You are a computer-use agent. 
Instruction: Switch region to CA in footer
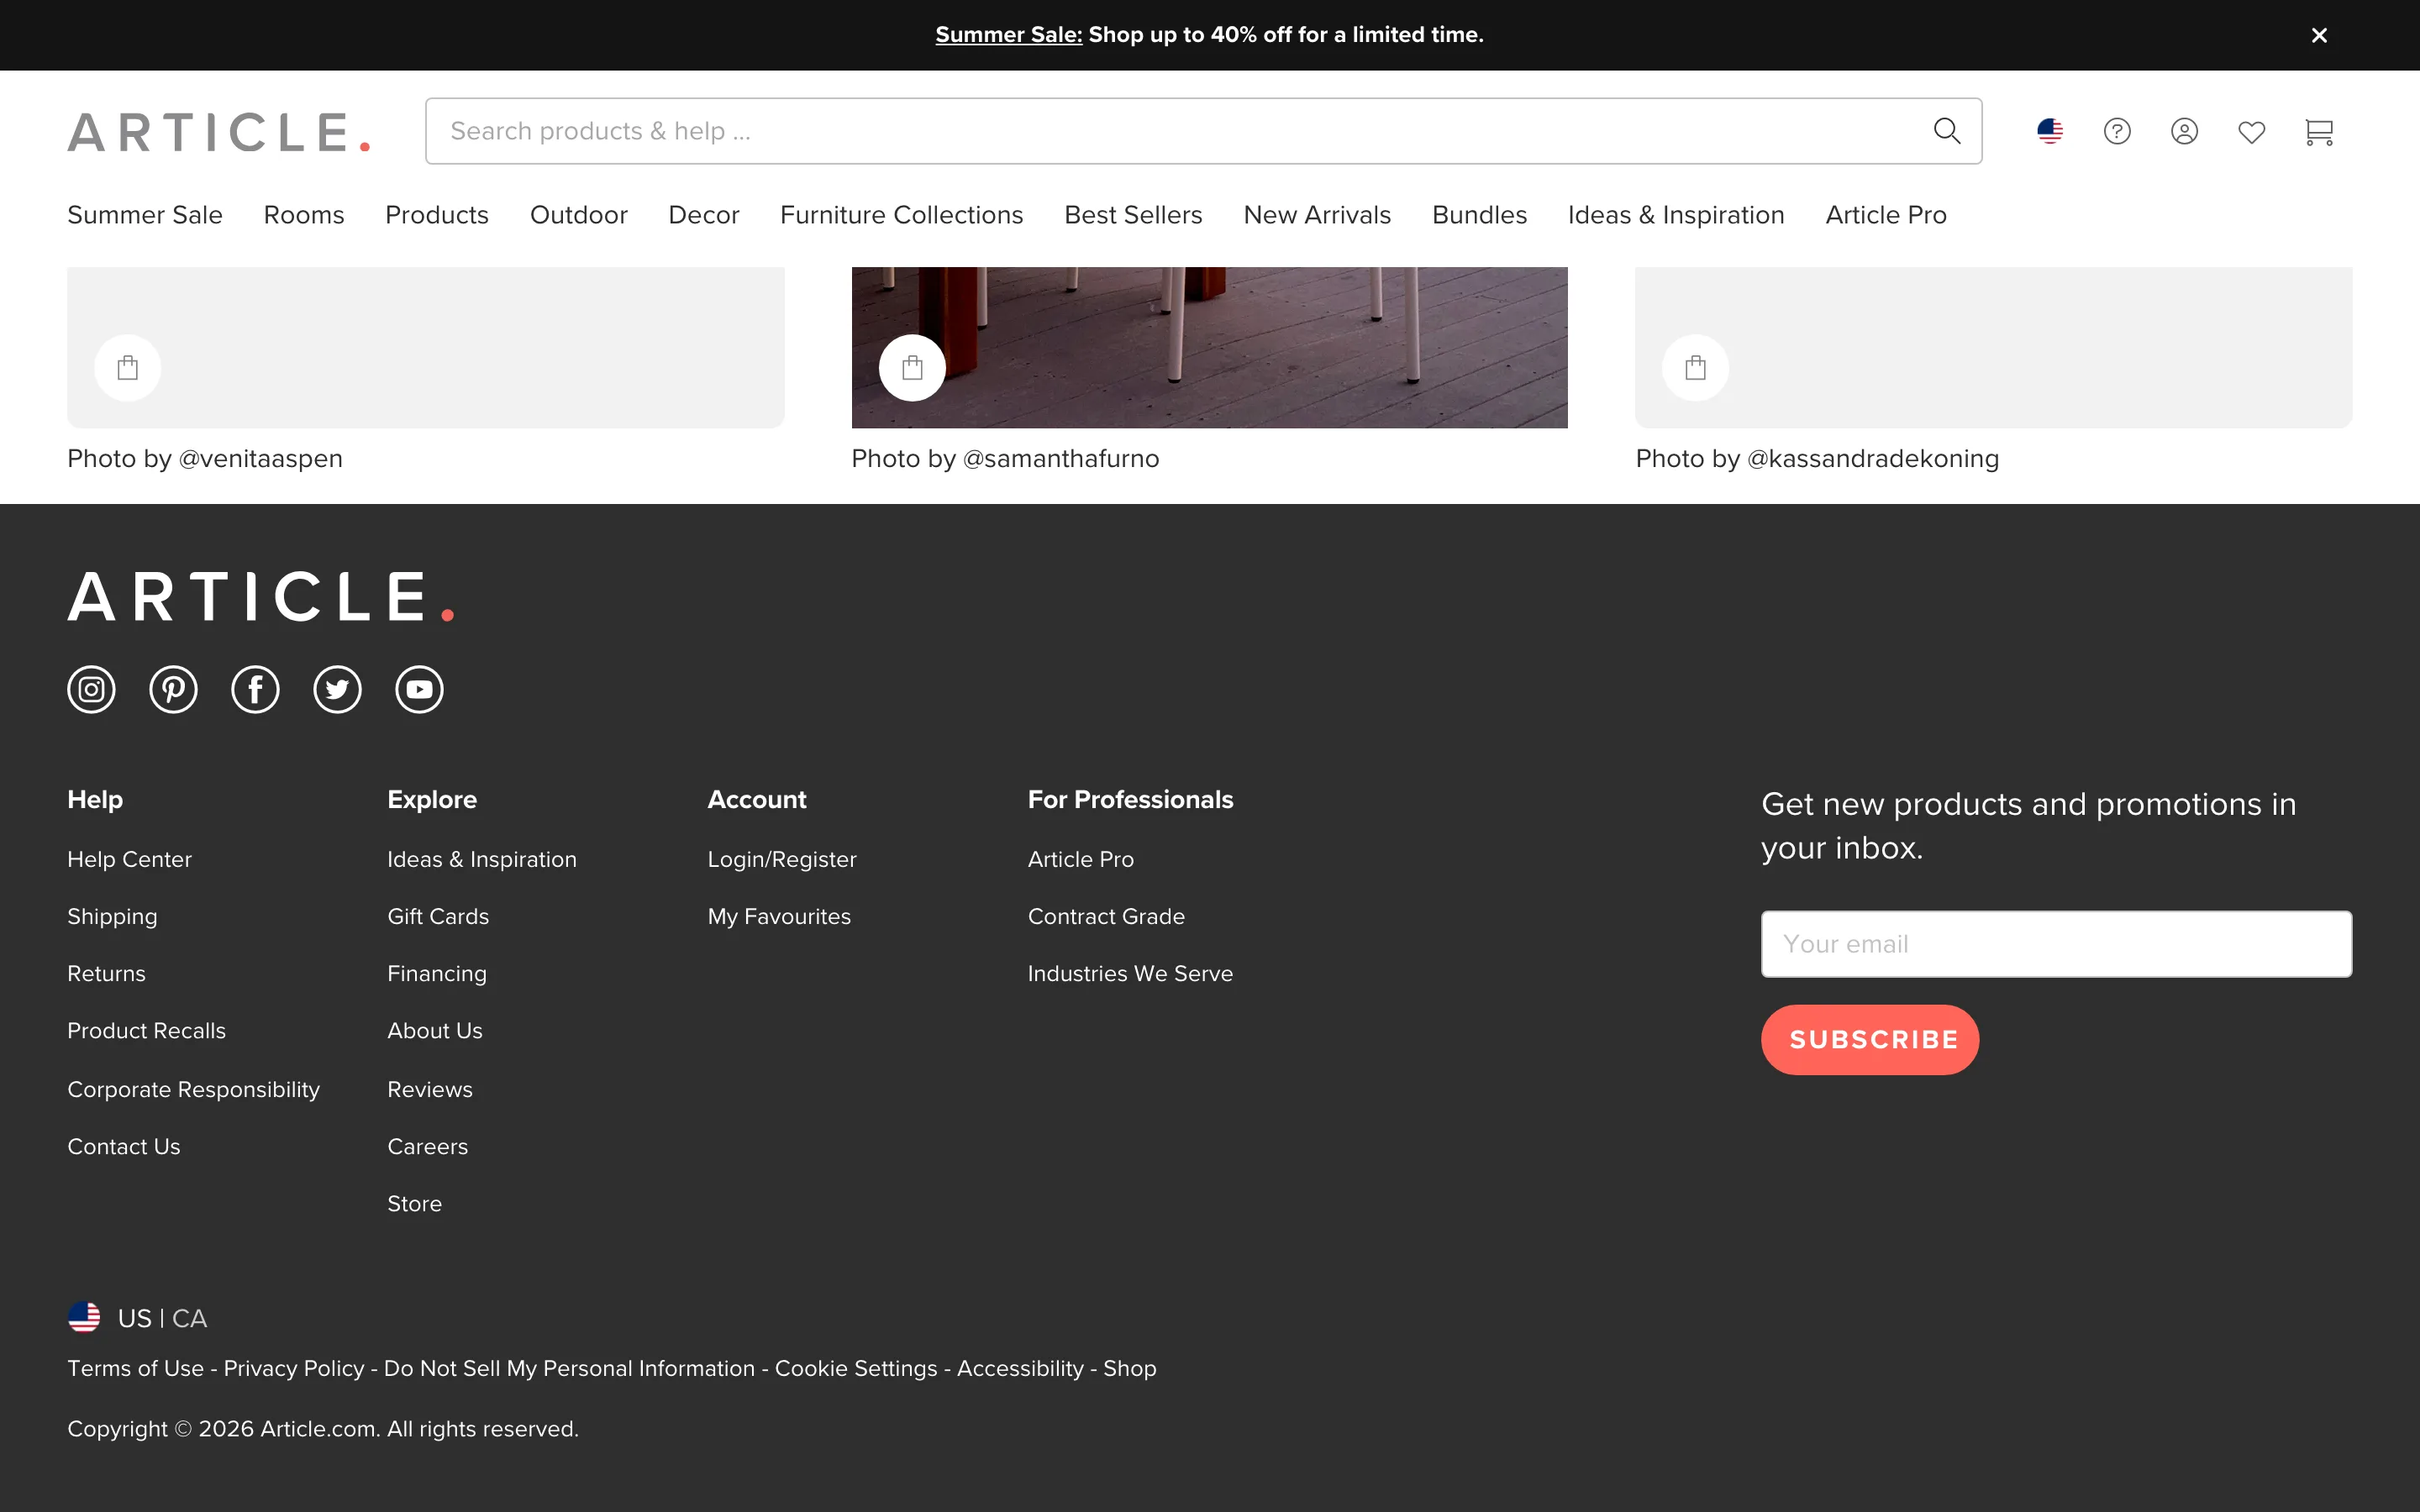[190, 1318]
